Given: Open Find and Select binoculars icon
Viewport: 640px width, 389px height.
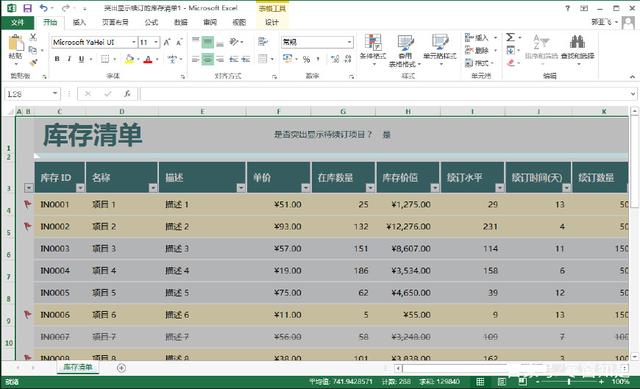Looking at the screenshot, I should [577, 42].
